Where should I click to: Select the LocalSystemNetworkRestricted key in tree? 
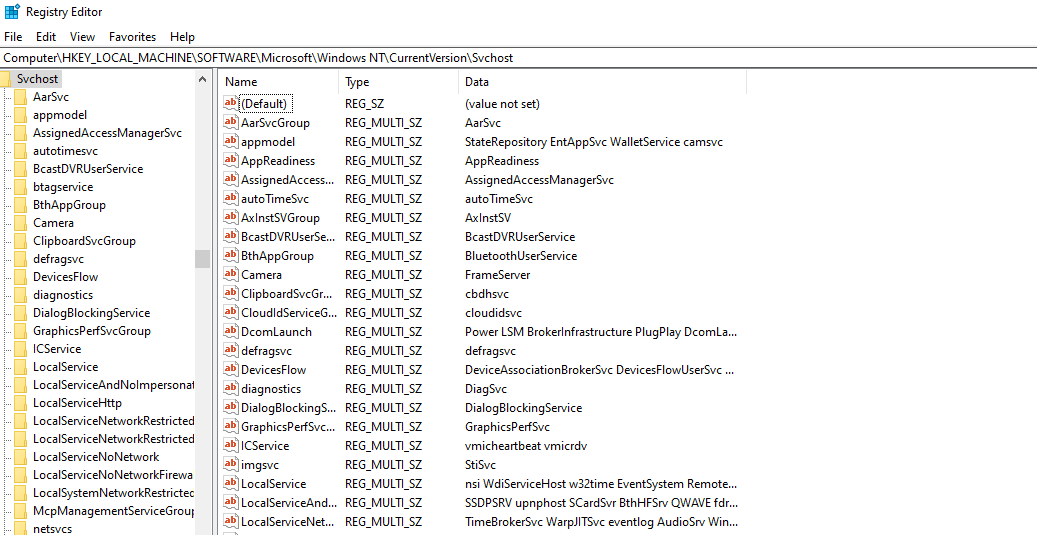pyautogui.click(x=113, y=493)
